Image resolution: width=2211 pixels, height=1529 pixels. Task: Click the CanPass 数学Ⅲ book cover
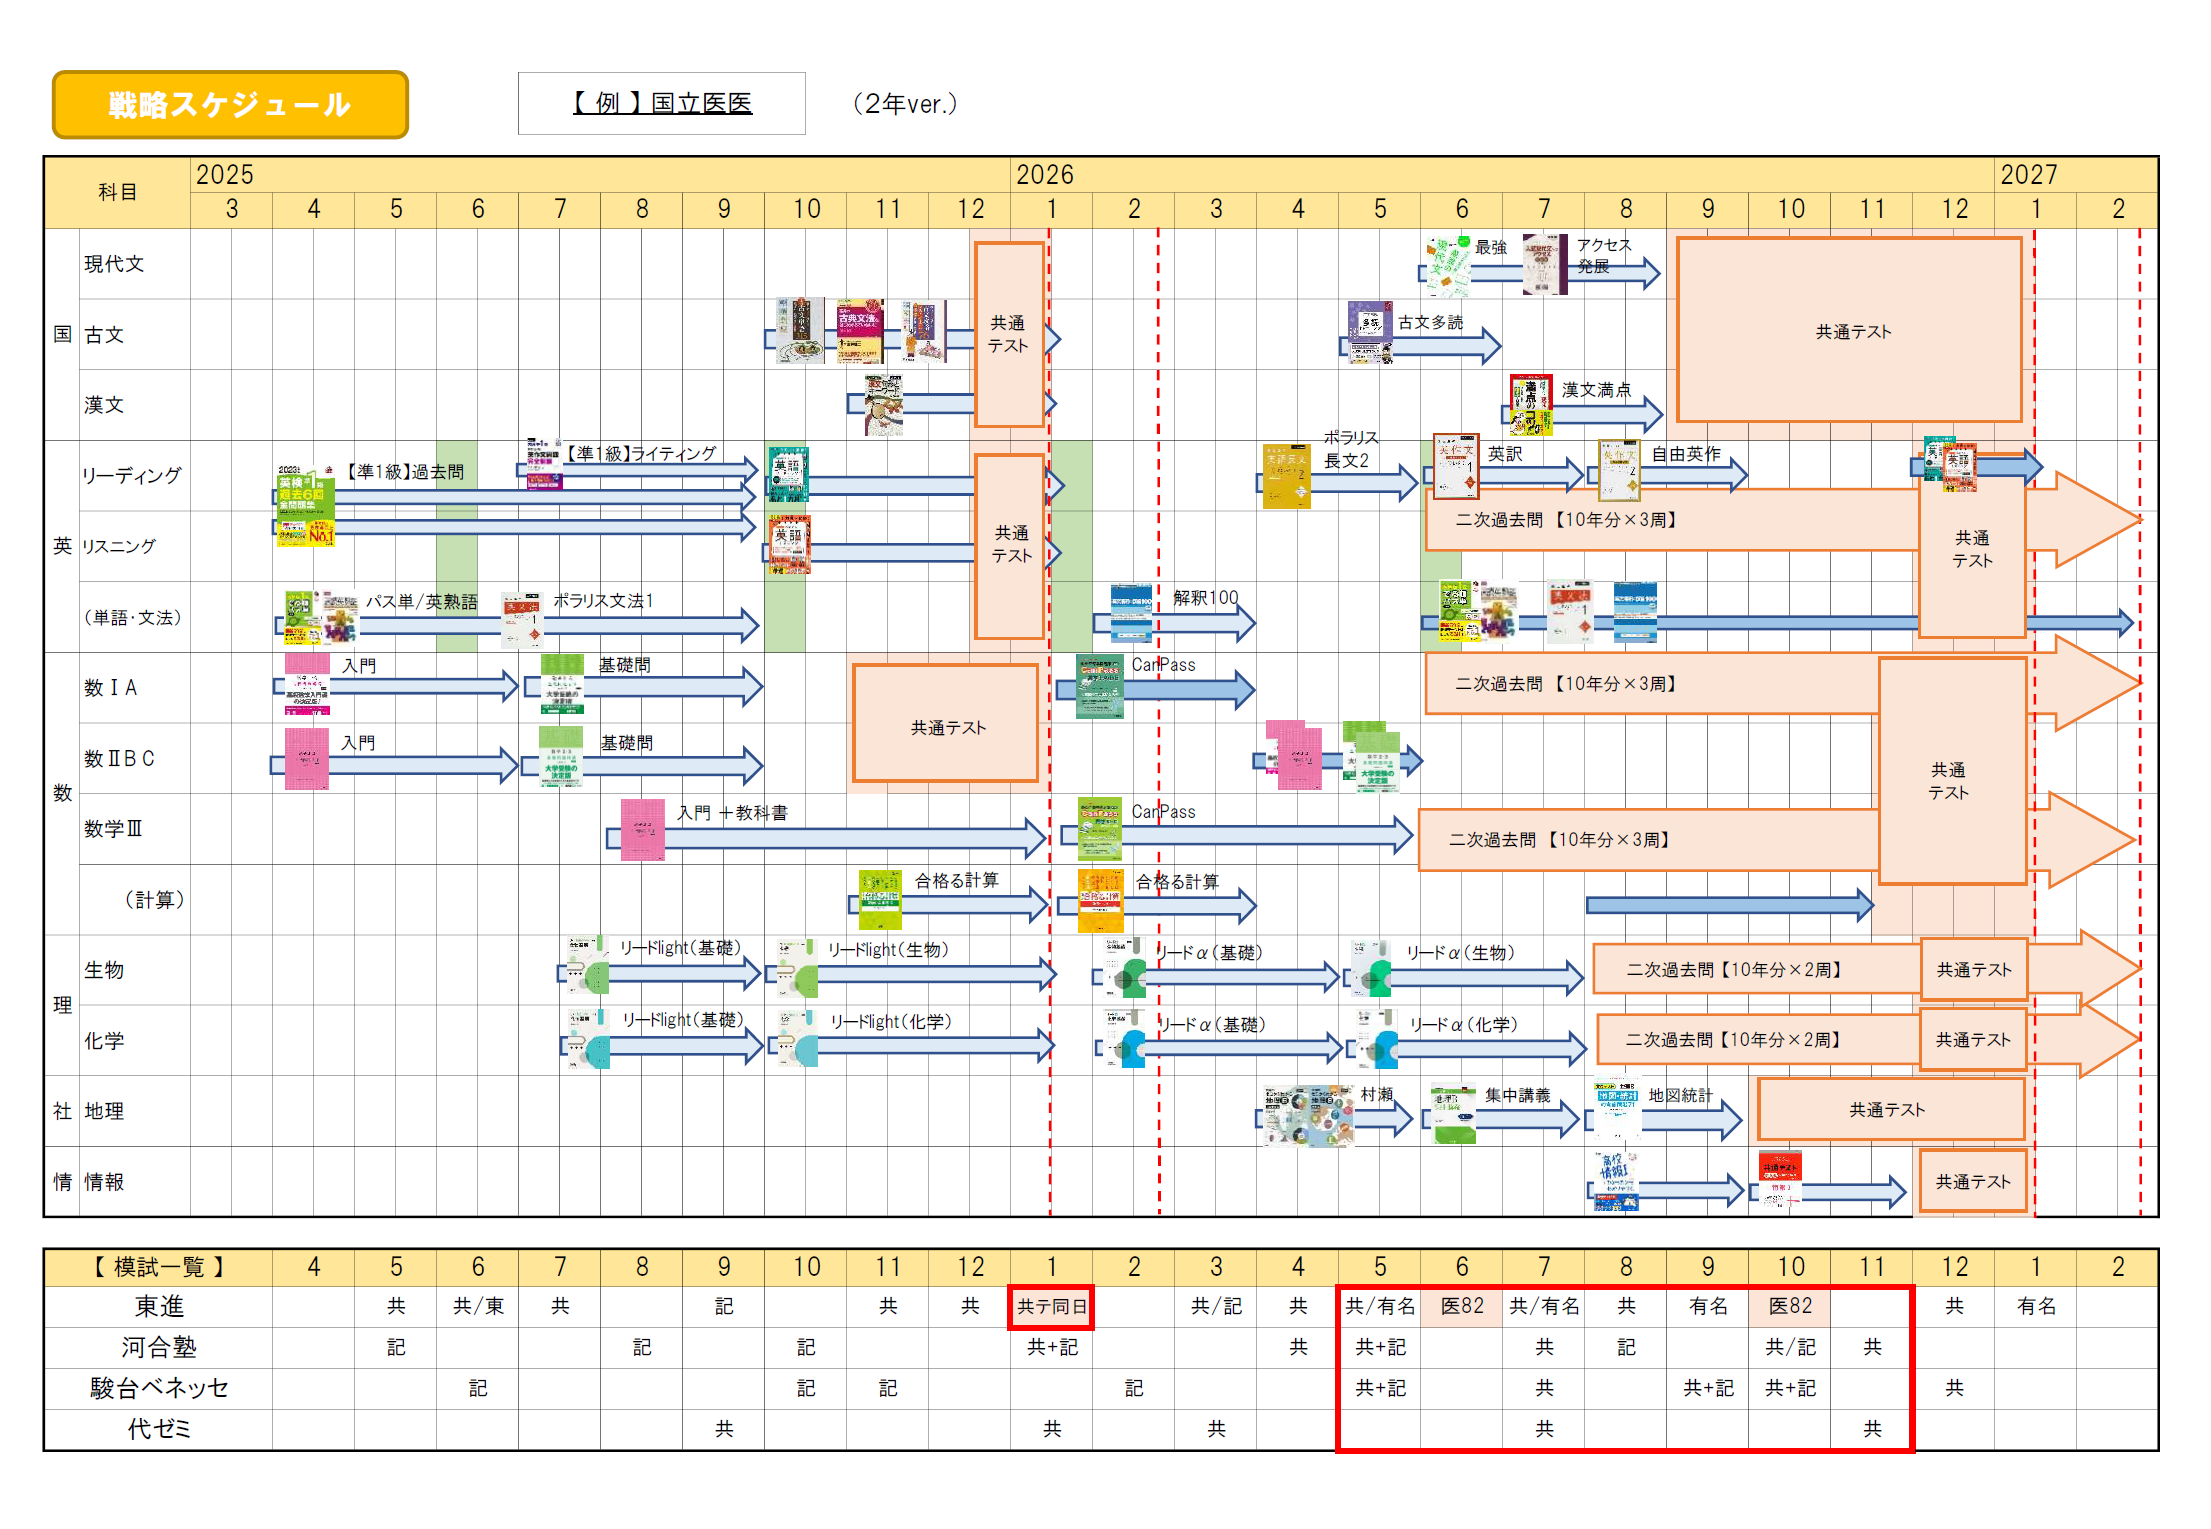coord(1099,829)
